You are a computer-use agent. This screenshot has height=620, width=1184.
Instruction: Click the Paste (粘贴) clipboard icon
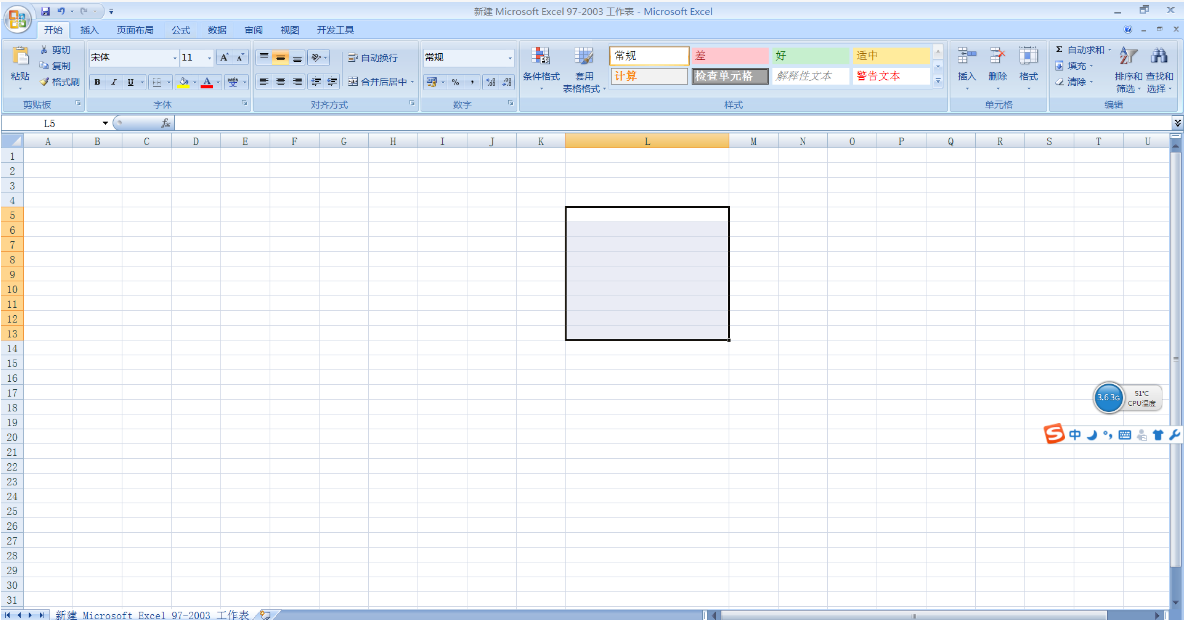click(20, 56)
